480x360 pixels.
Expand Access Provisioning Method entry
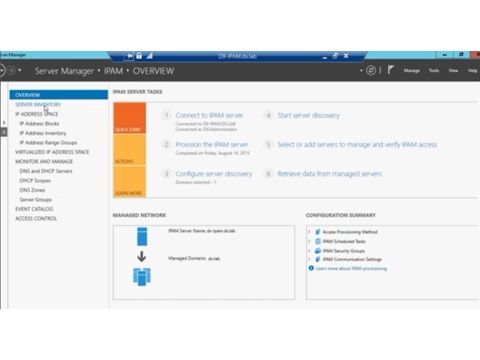click(309, 232)
